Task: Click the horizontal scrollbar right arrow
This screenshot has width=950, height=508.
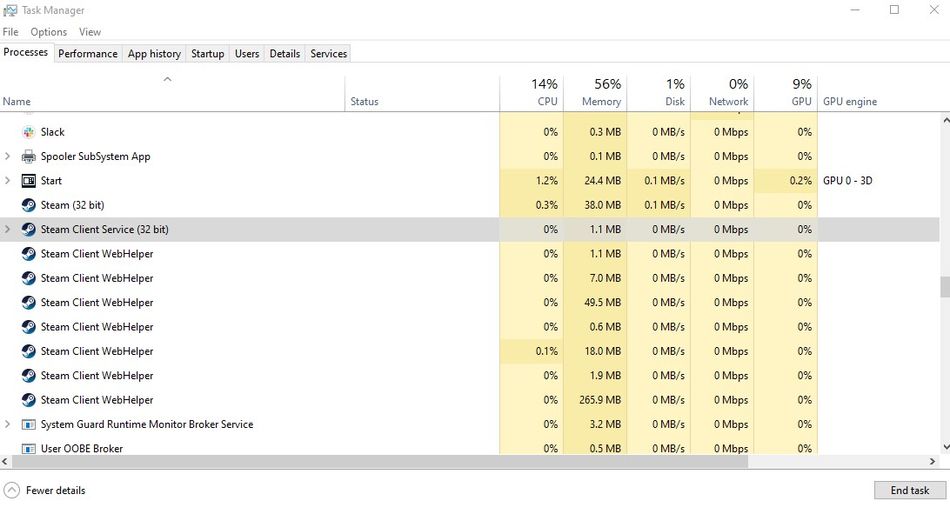Action: (x=932, y=461)
